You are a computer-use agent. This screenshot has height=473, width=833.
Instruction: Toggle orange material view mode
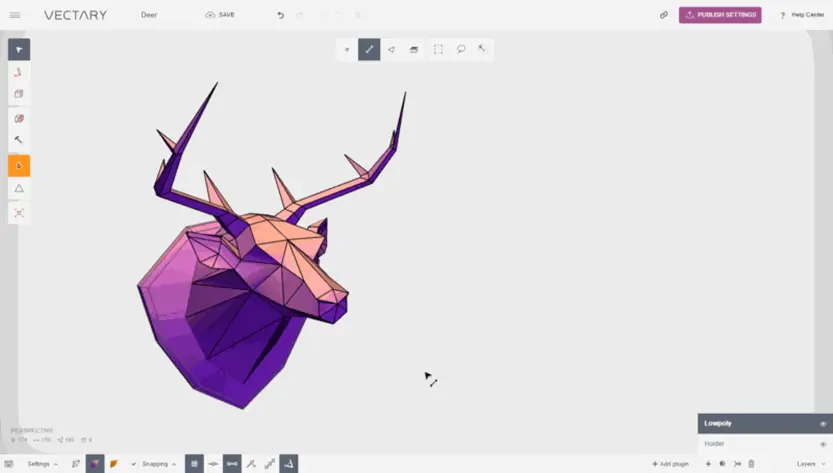tap(114, 464)
